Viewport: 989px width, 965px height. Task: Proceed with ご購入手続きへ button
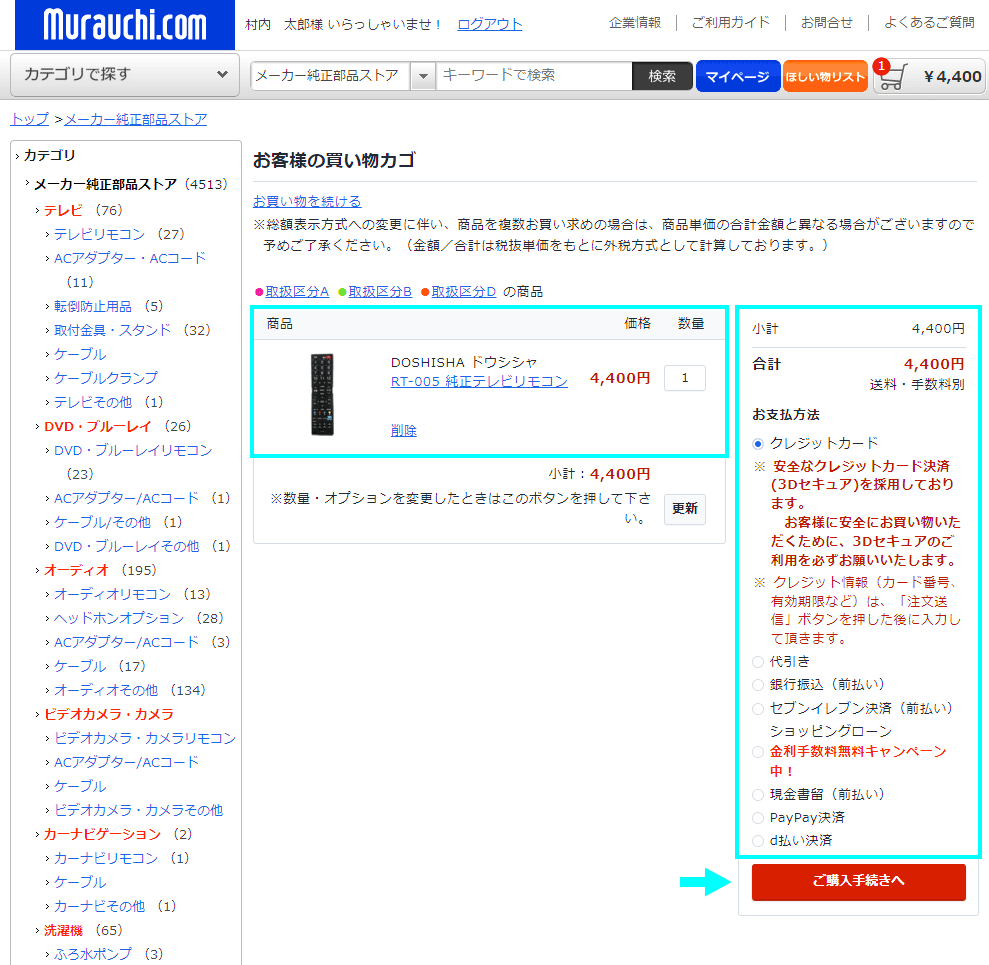[858, 881]
